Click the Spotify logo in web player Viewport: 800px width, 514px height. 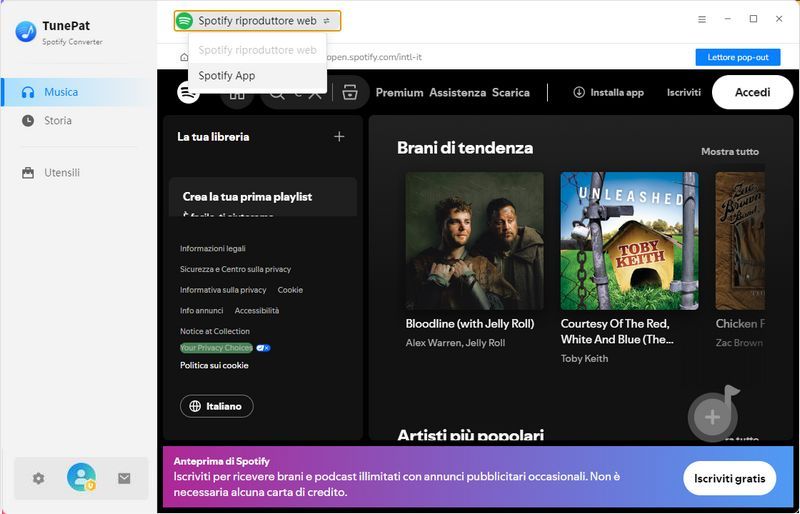(188, 92)
